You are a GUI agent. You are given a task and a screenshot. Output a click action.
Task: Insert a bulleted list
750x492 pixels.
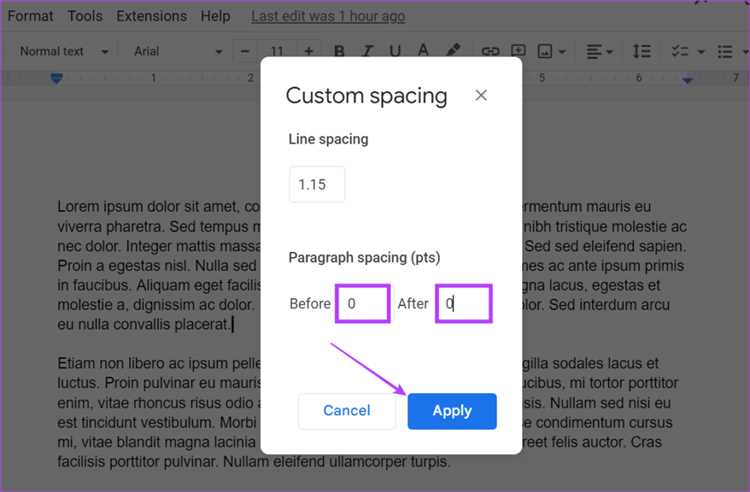(725, 51)
